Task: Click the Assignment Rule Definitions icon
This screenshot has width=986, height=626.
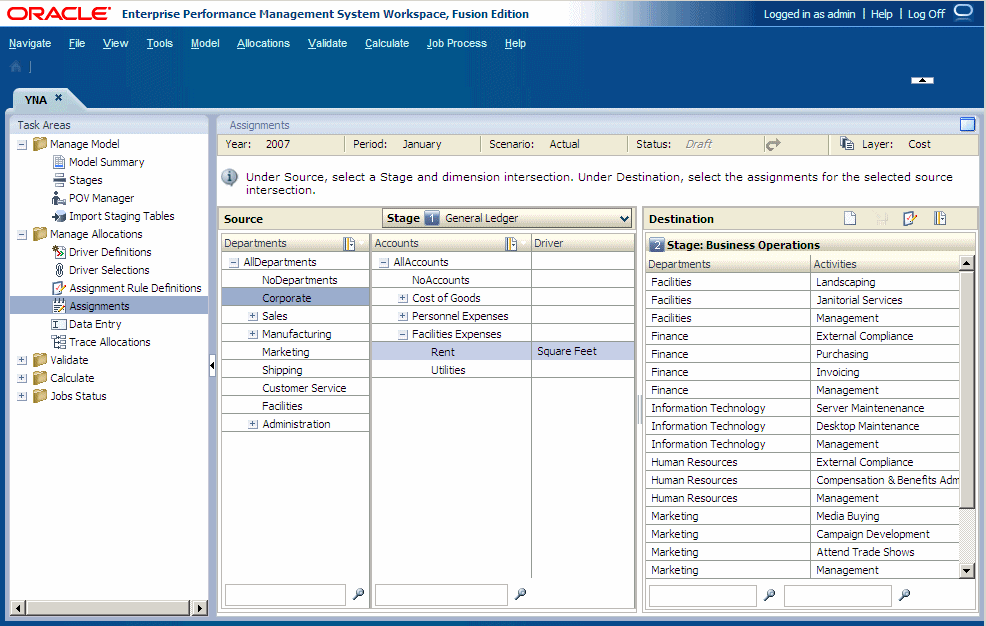Action: 60,288
